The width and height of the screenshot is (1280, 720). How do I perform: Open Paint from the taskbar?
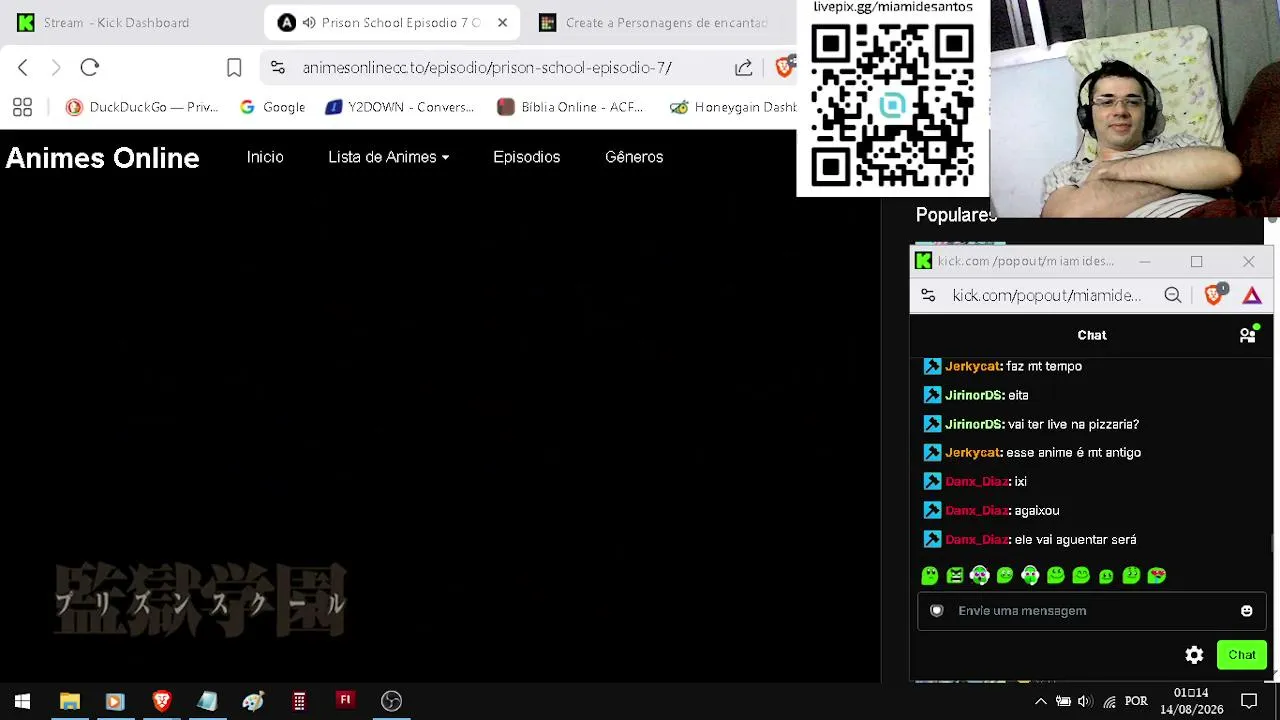tap(253, 701)
